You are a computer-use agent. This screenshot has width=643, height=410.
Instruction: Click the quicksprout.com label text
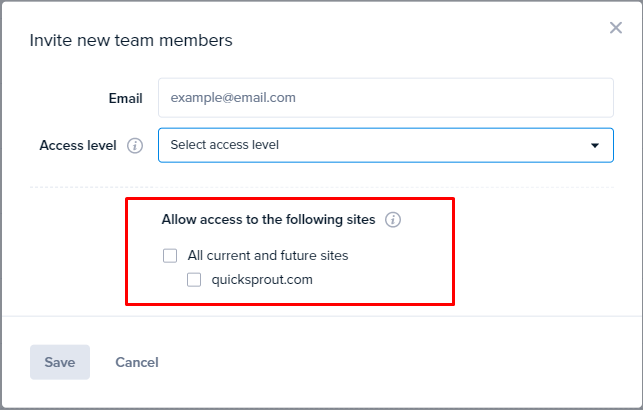tap(262, 280)
